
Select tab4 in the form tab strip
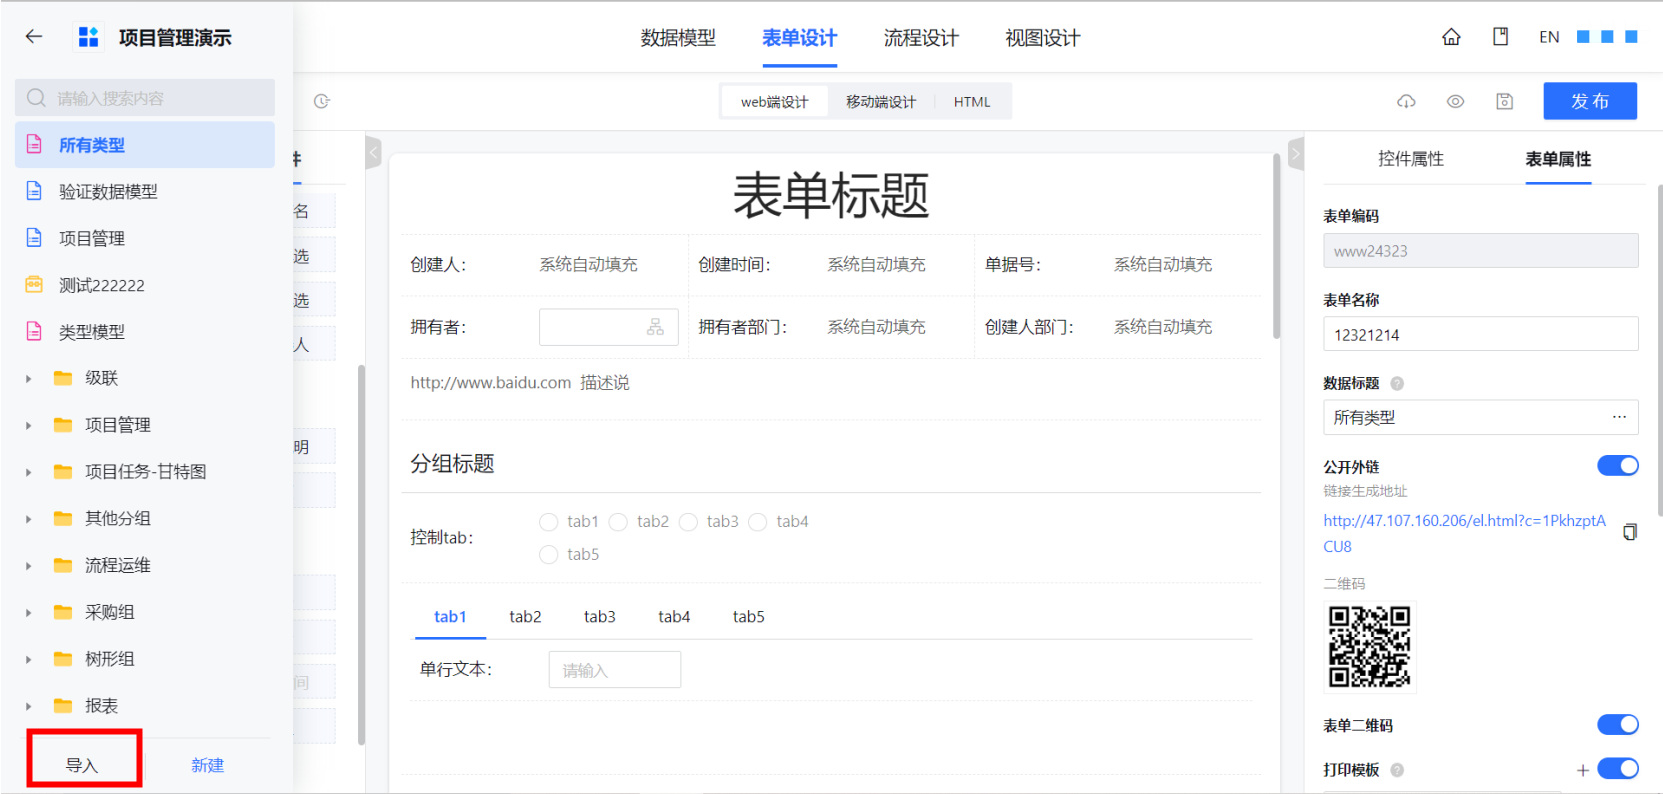tap(674, 617)
